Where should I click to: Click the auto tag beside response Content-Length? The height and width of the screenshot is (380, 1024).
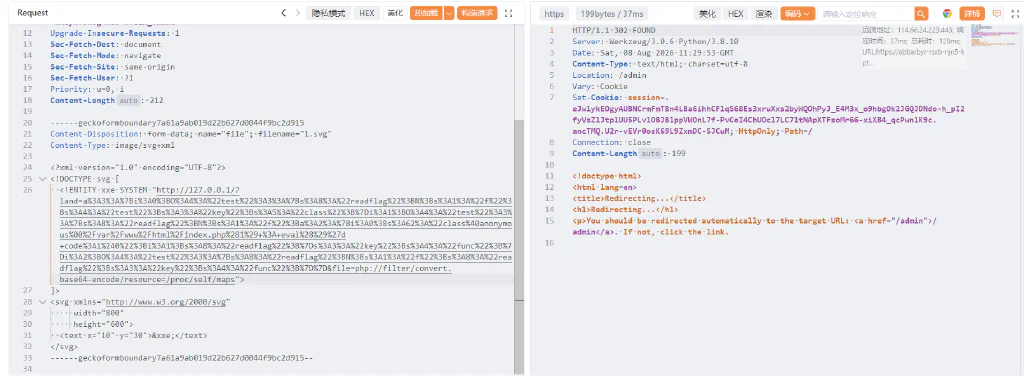(x=649, y=153)
